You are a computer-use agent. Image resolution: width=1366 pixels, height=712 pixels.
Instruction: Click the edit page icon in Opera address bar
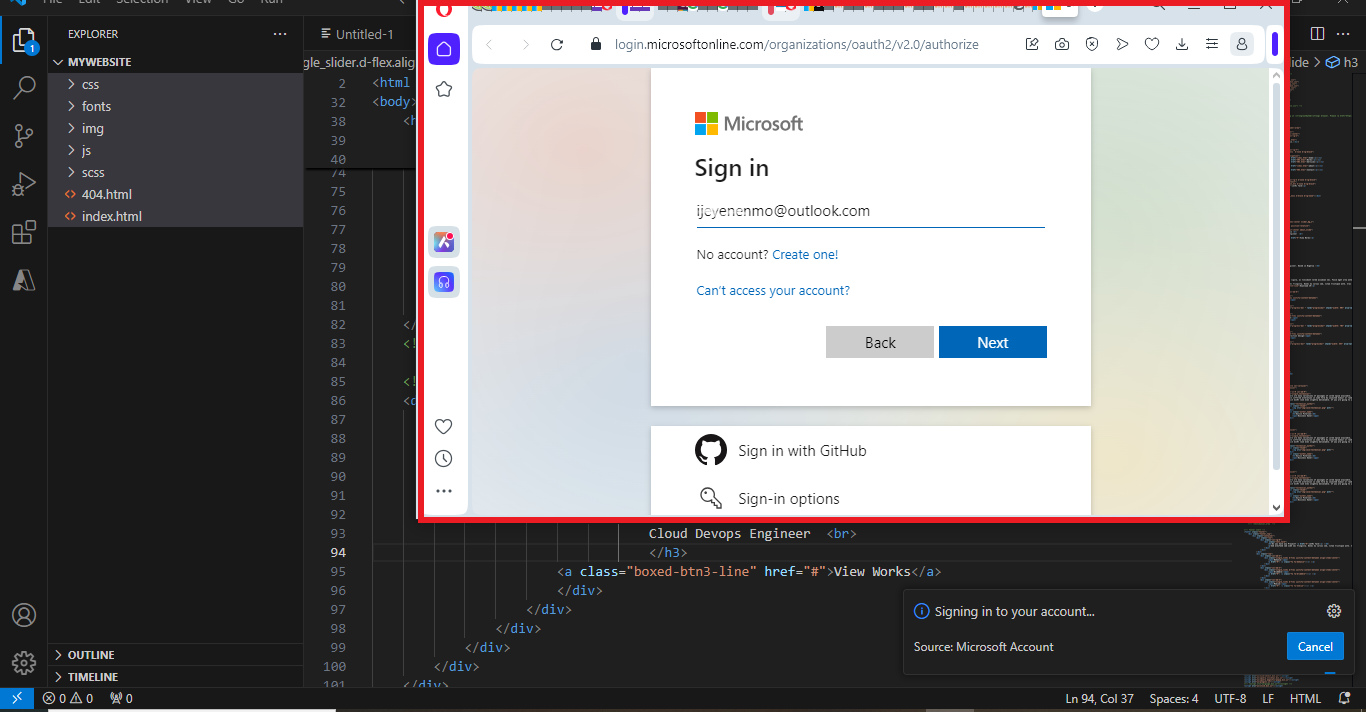[x=1032, y=44]
